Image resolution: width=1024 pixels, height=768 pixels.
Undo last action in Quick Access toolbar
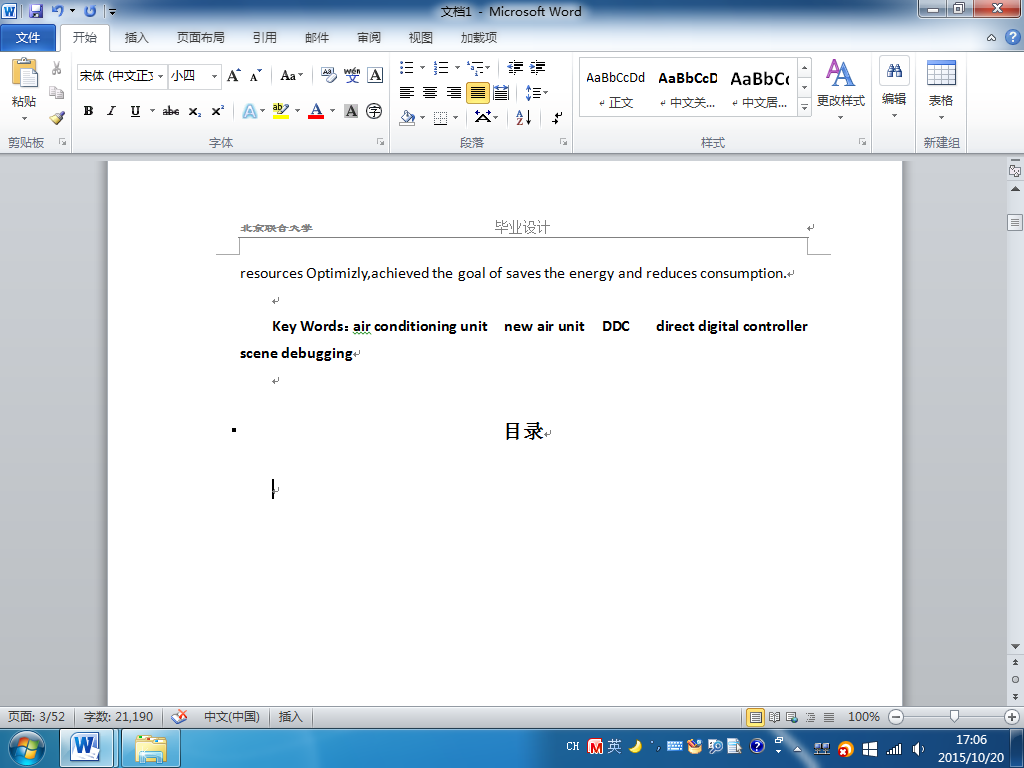(57, 11)
